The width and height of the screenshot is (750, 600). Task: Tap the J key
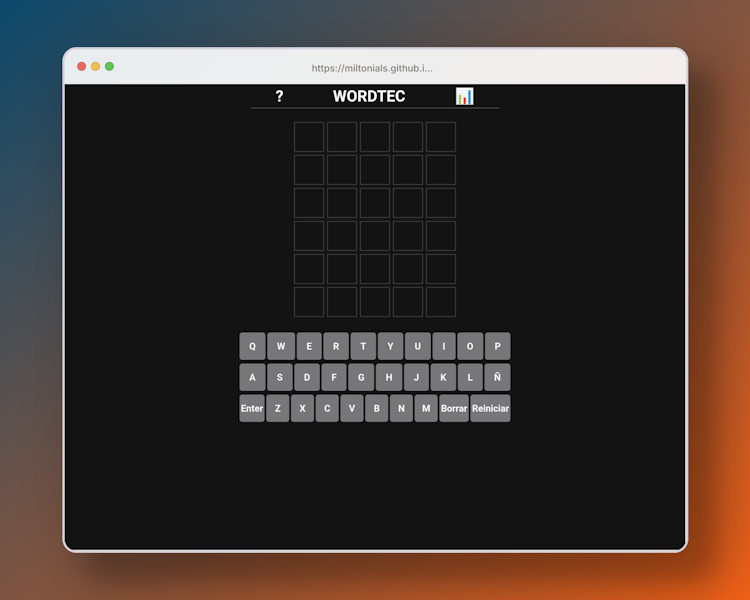pos(416,377)
